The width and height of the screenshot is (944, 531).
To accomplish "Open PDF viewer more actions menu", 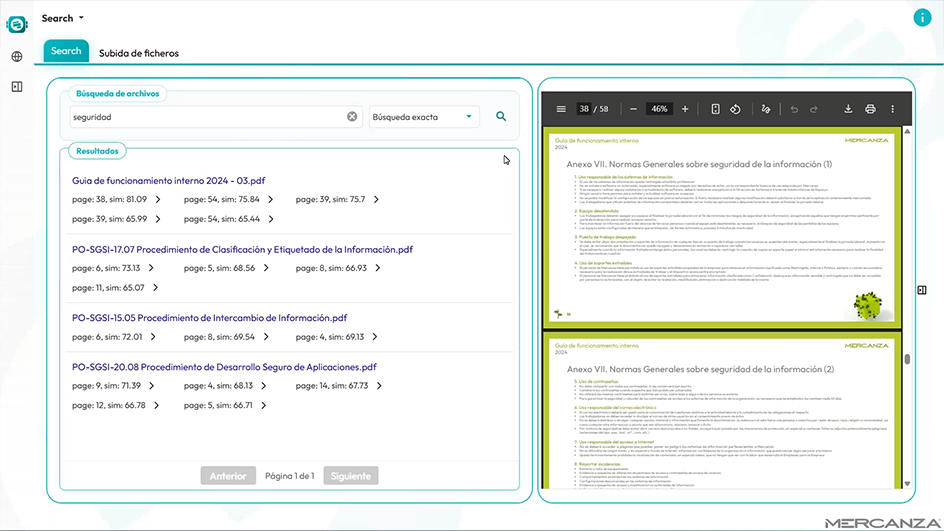I will tap(893, 109).
